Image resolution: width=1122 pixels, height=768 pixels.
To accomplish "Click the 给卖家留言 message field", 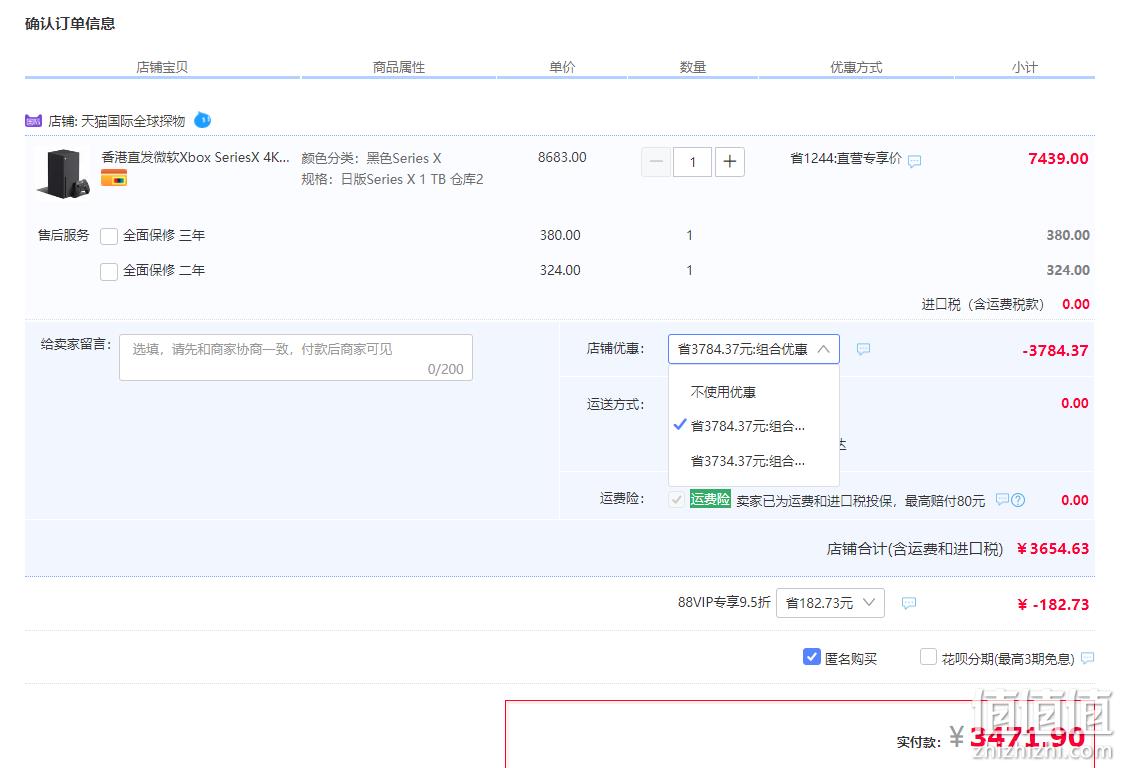I will [296, 357].
